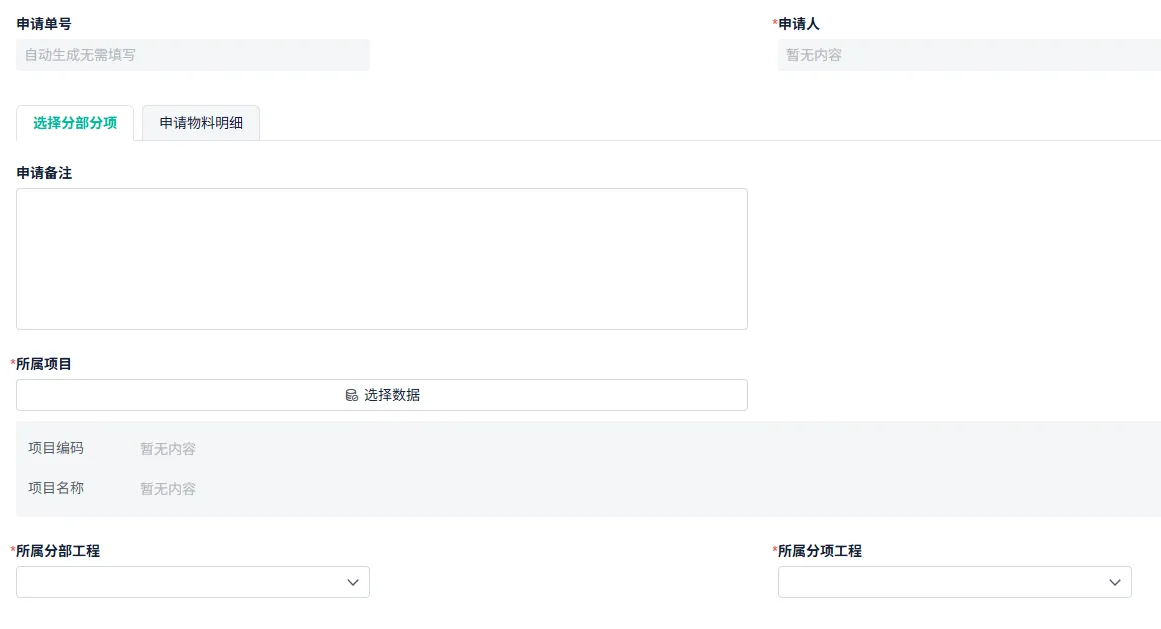Image resolution: width=1161 pixels, height=629 pixels.
Task: Click the 所属分项工程 field label
Action: coord(820,551)
